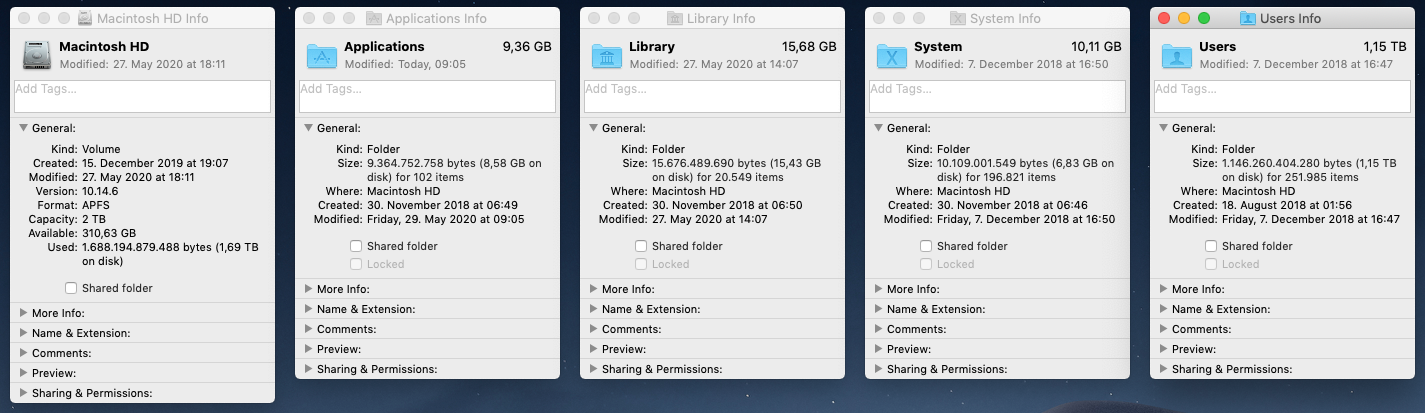Expand More Info in Users Info
The height and width of the screenshot is (413, 1425).
coord(1163,289)
